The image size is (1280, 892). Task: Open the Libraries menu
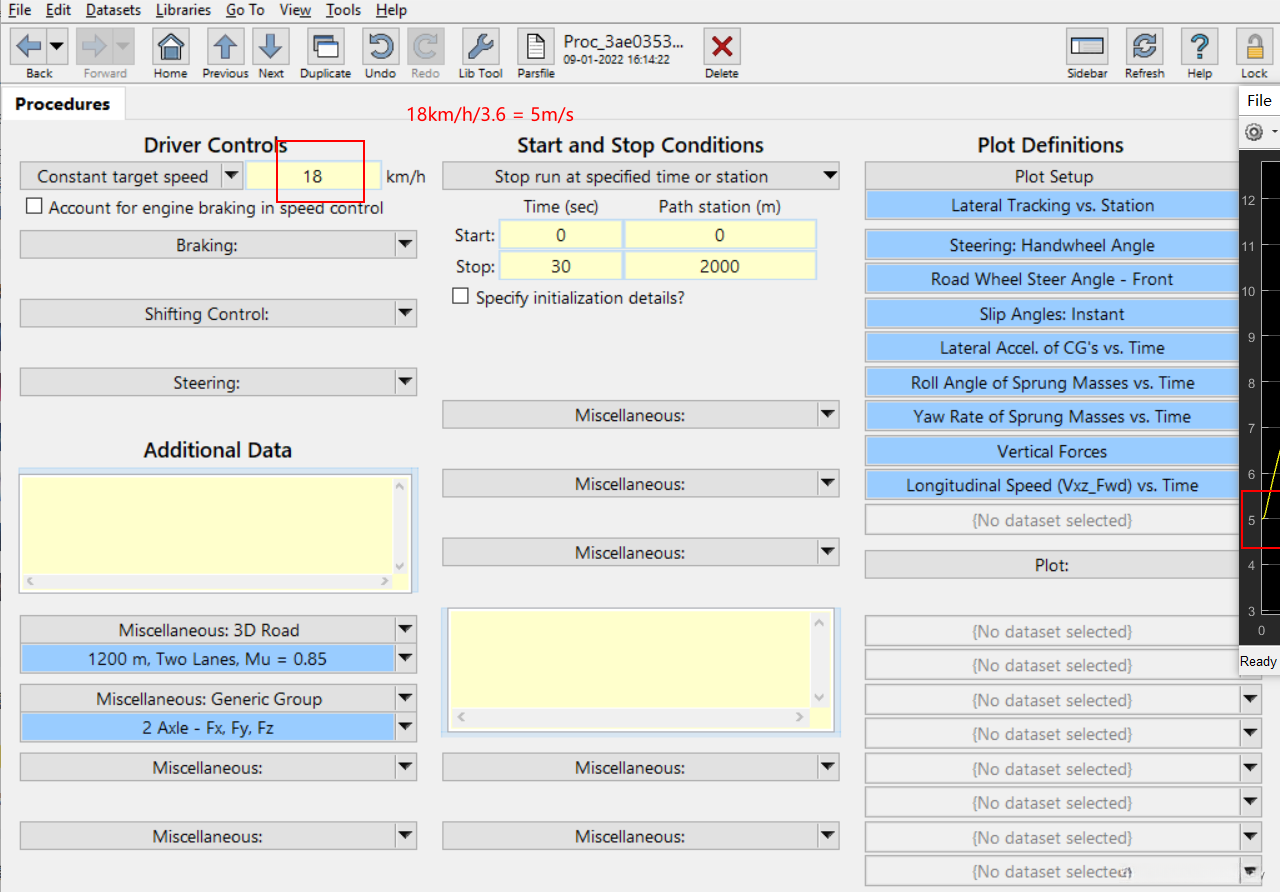click(183, 10)
